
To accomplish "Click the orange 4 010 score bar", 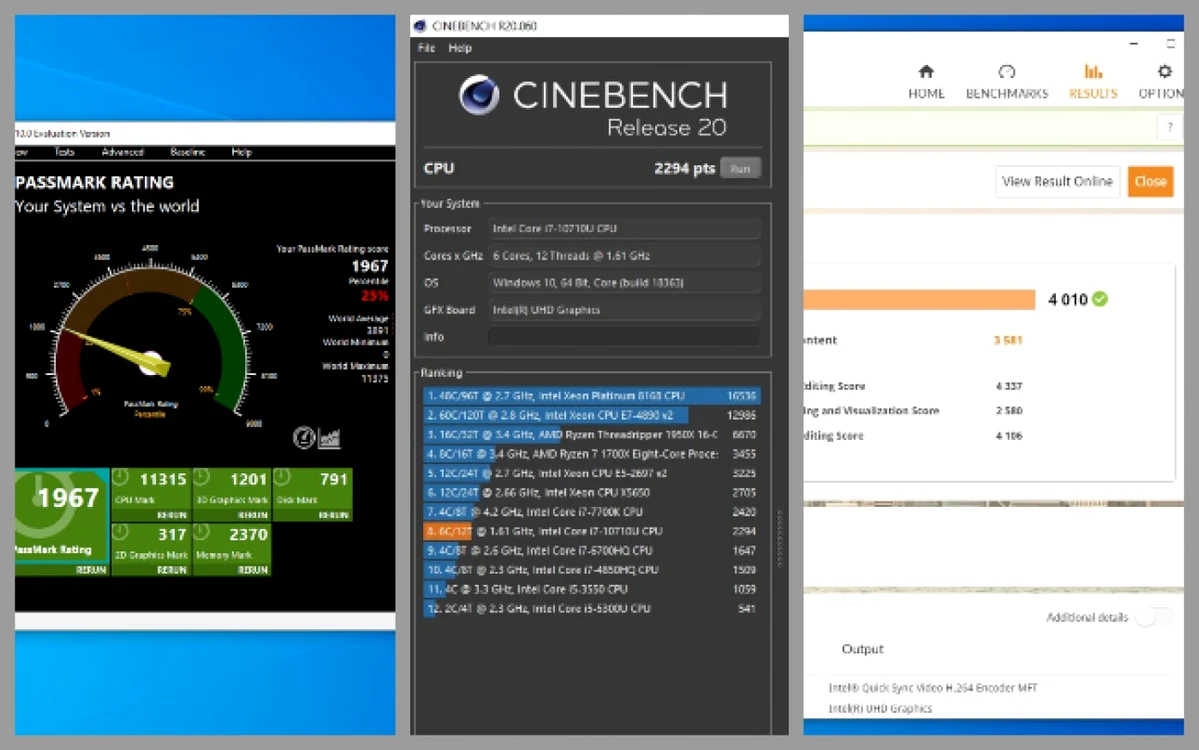I will [919, 300].
